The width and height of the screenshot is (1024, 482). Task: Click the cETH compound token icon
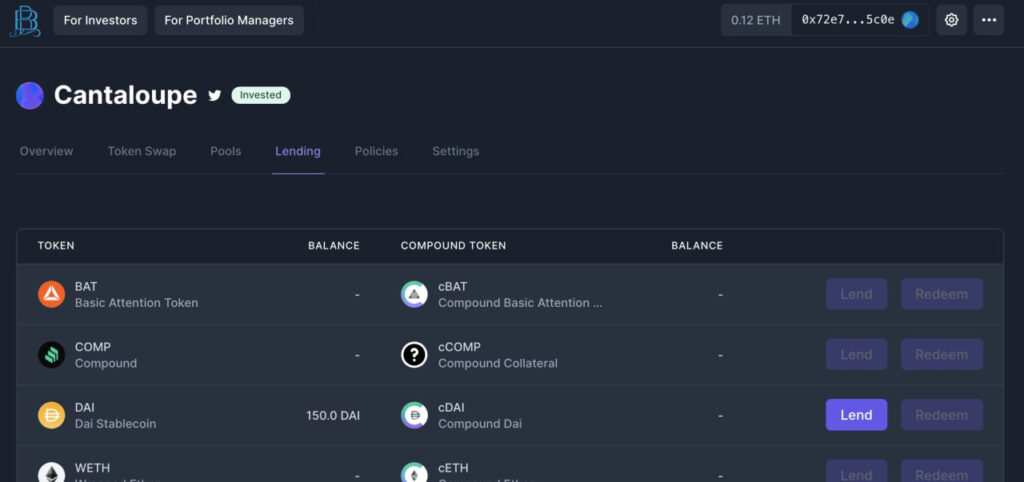coord(414,472)
